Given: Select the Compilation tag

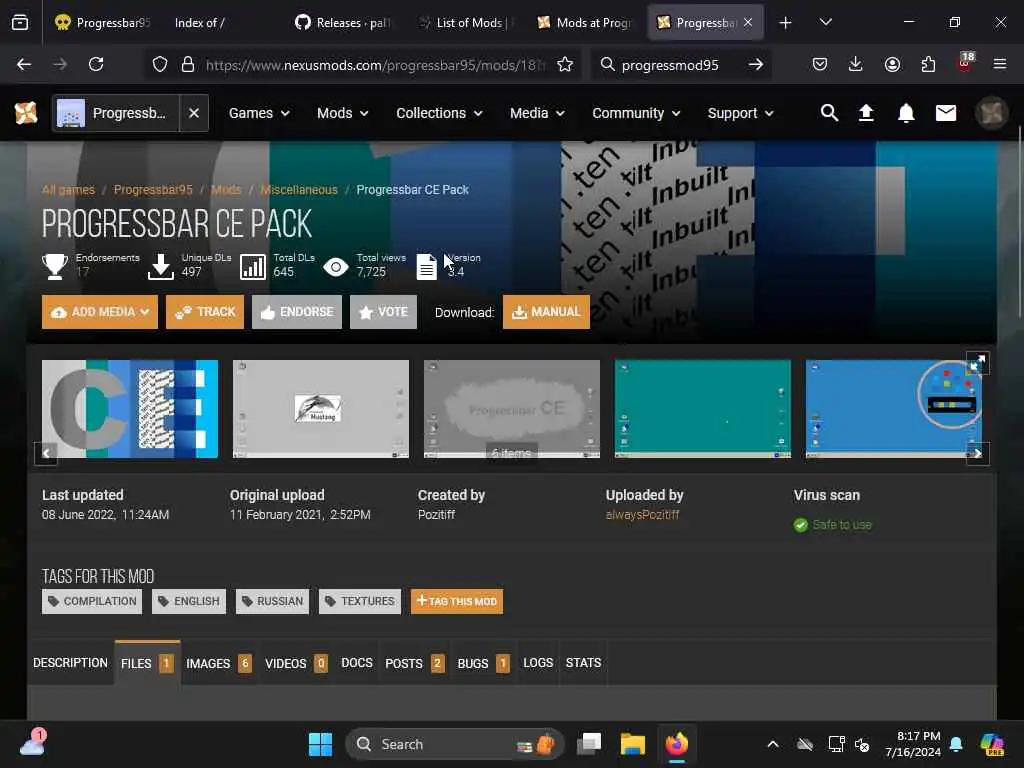Looking at the screenshot, I should [x=92, y=601].
